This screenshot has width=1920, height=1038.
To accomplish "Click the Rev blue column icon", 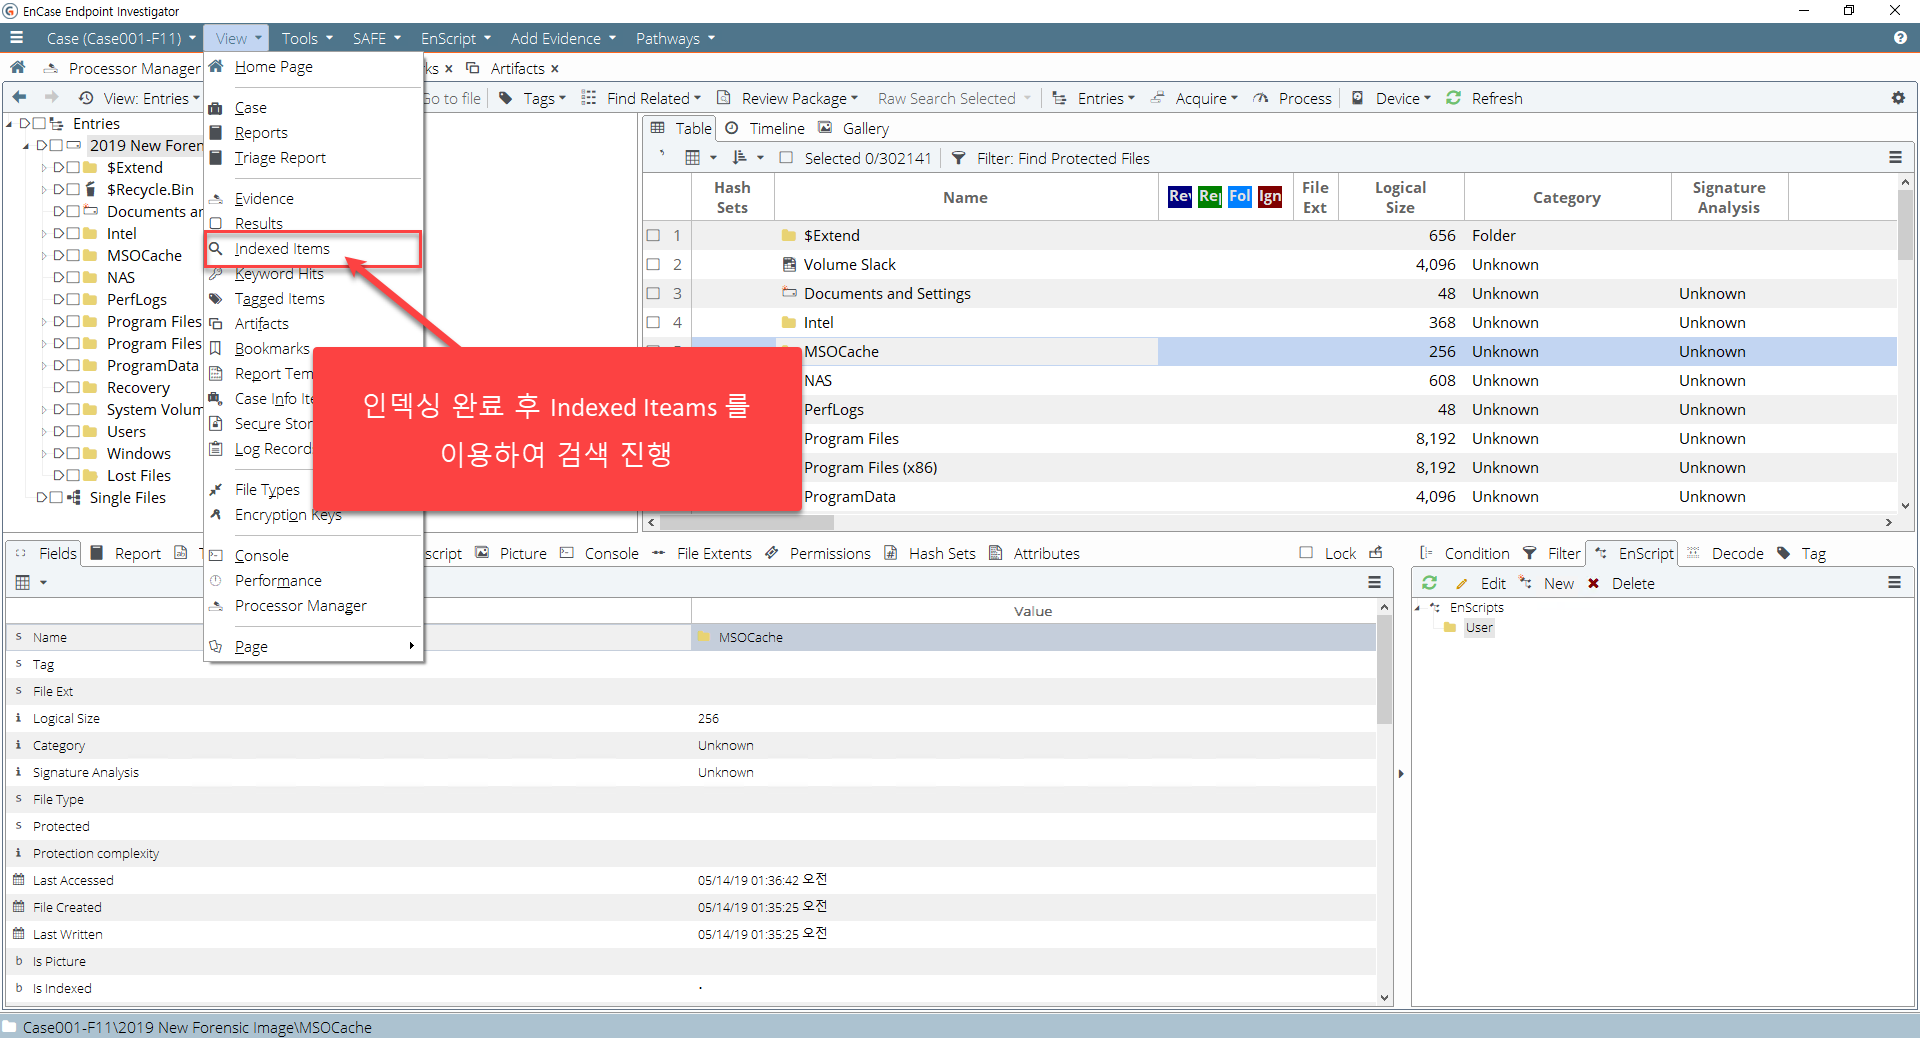I will (x=1179, y=197).
